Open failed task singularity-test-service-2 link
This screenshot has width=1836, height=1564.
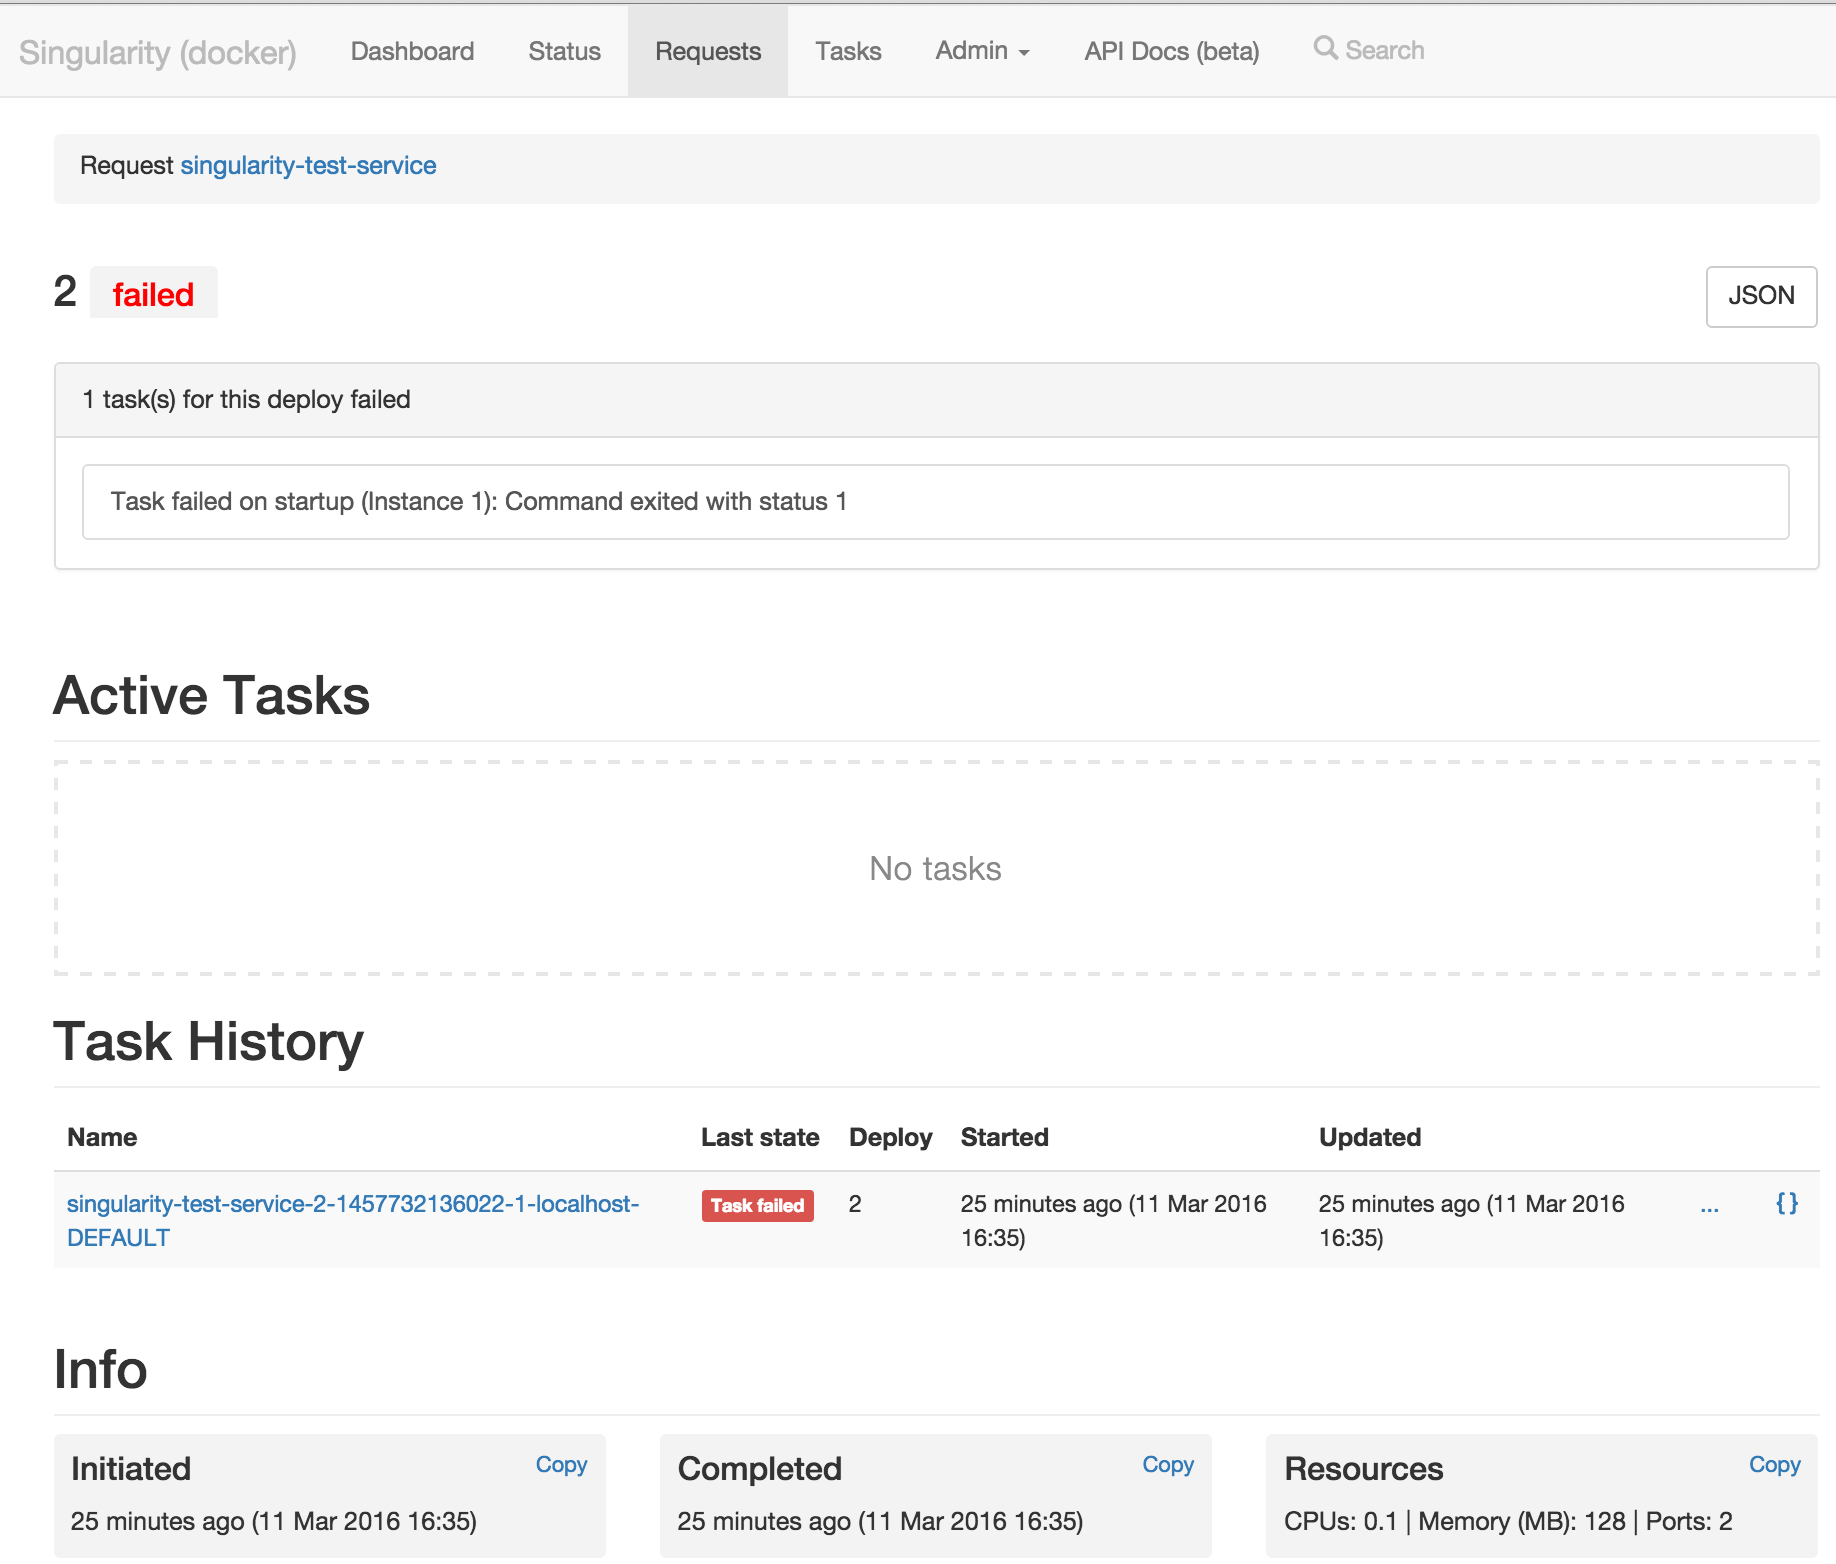(x=353, y=1220)
